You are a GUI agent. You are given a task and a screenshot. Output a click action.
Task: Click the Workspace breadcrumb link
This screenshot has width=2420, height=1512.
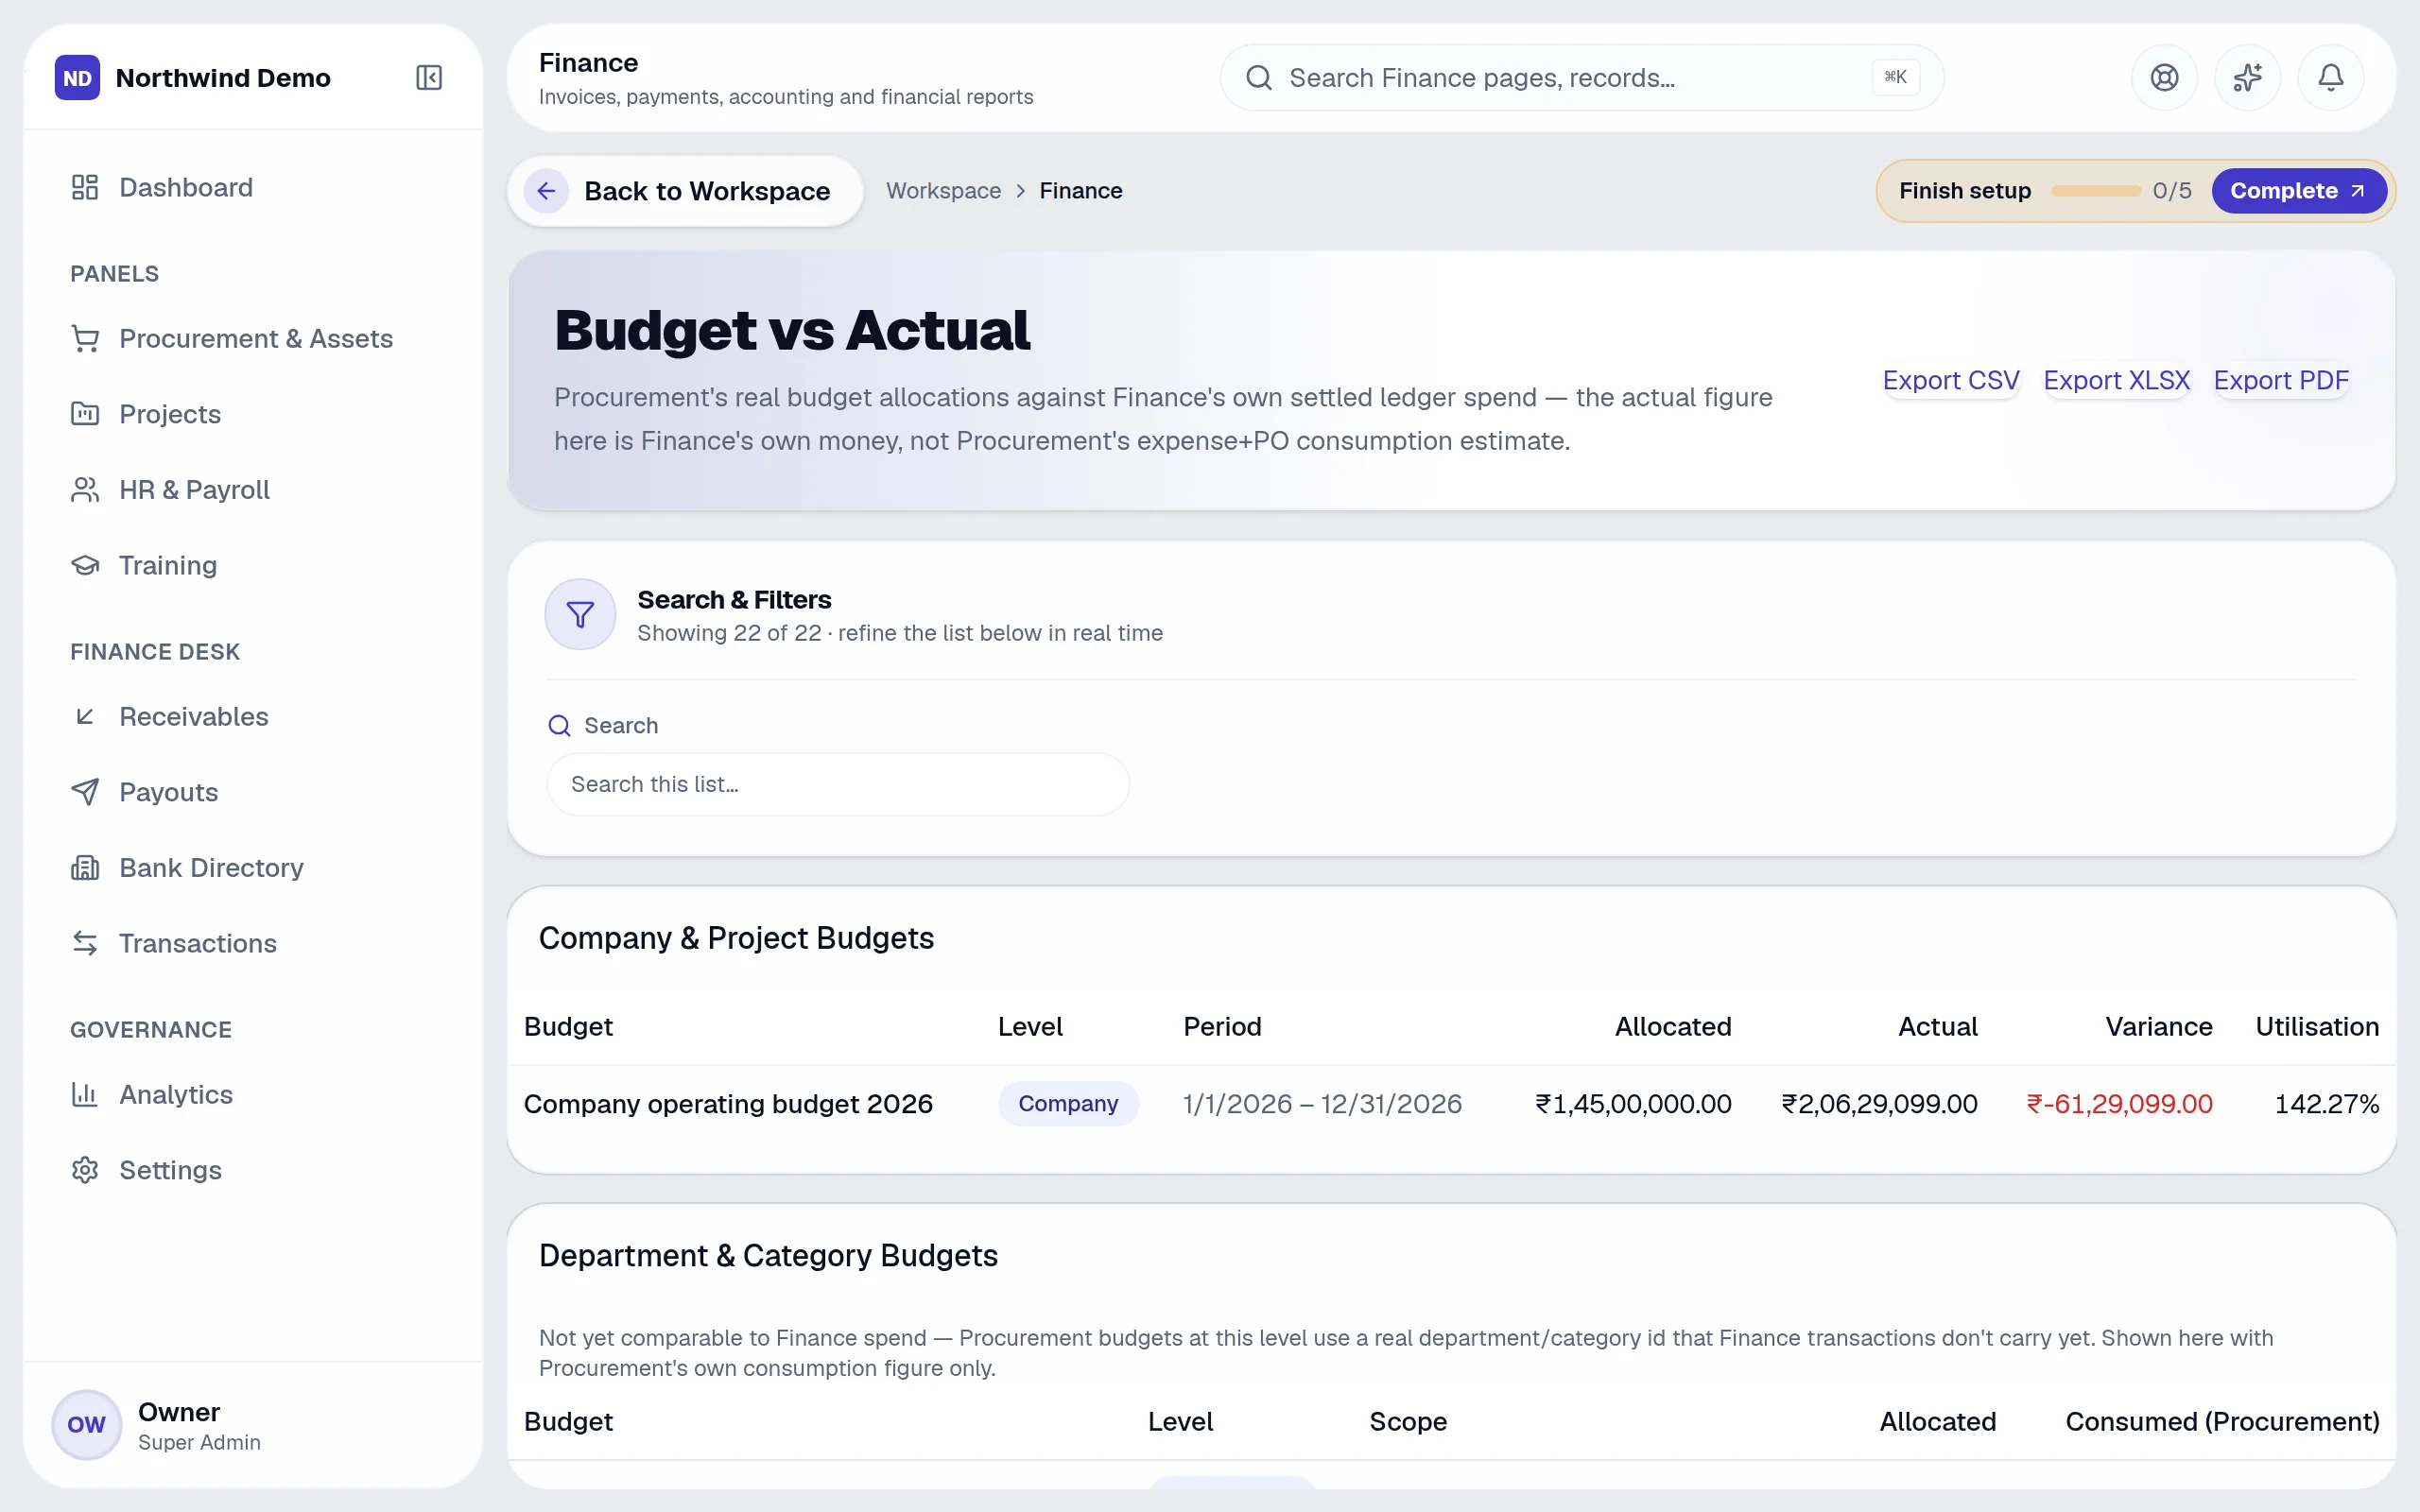[x=943, y=190]
